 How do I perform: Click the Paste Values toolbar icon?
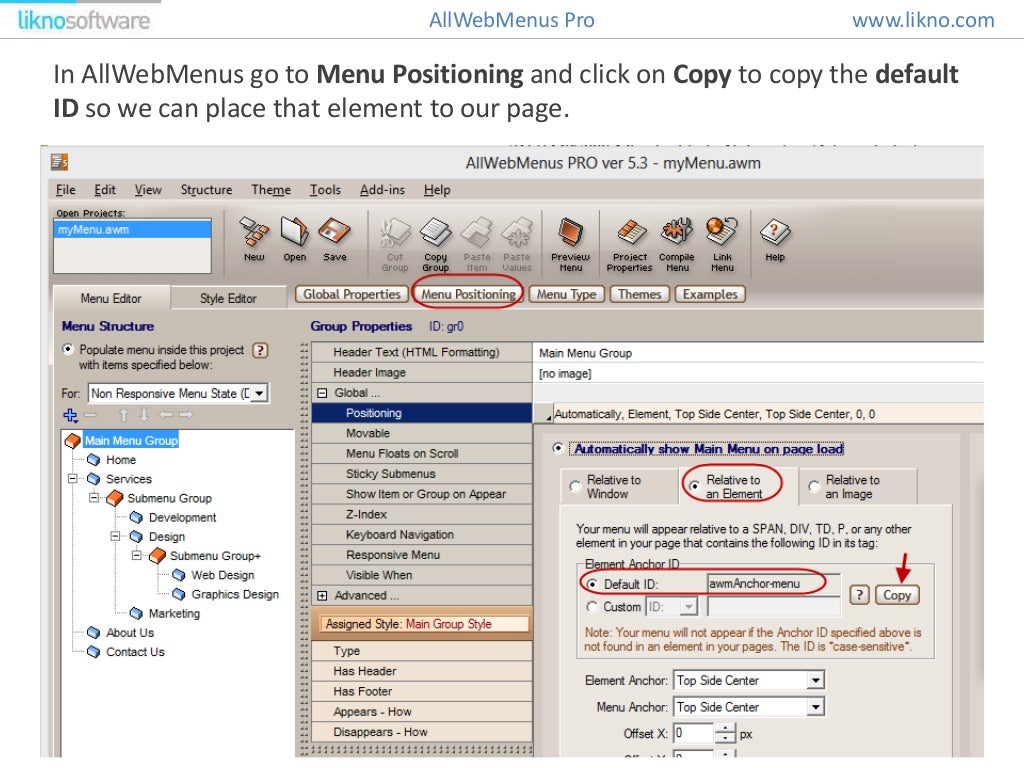pyautogui.click(x=517, y=245)
